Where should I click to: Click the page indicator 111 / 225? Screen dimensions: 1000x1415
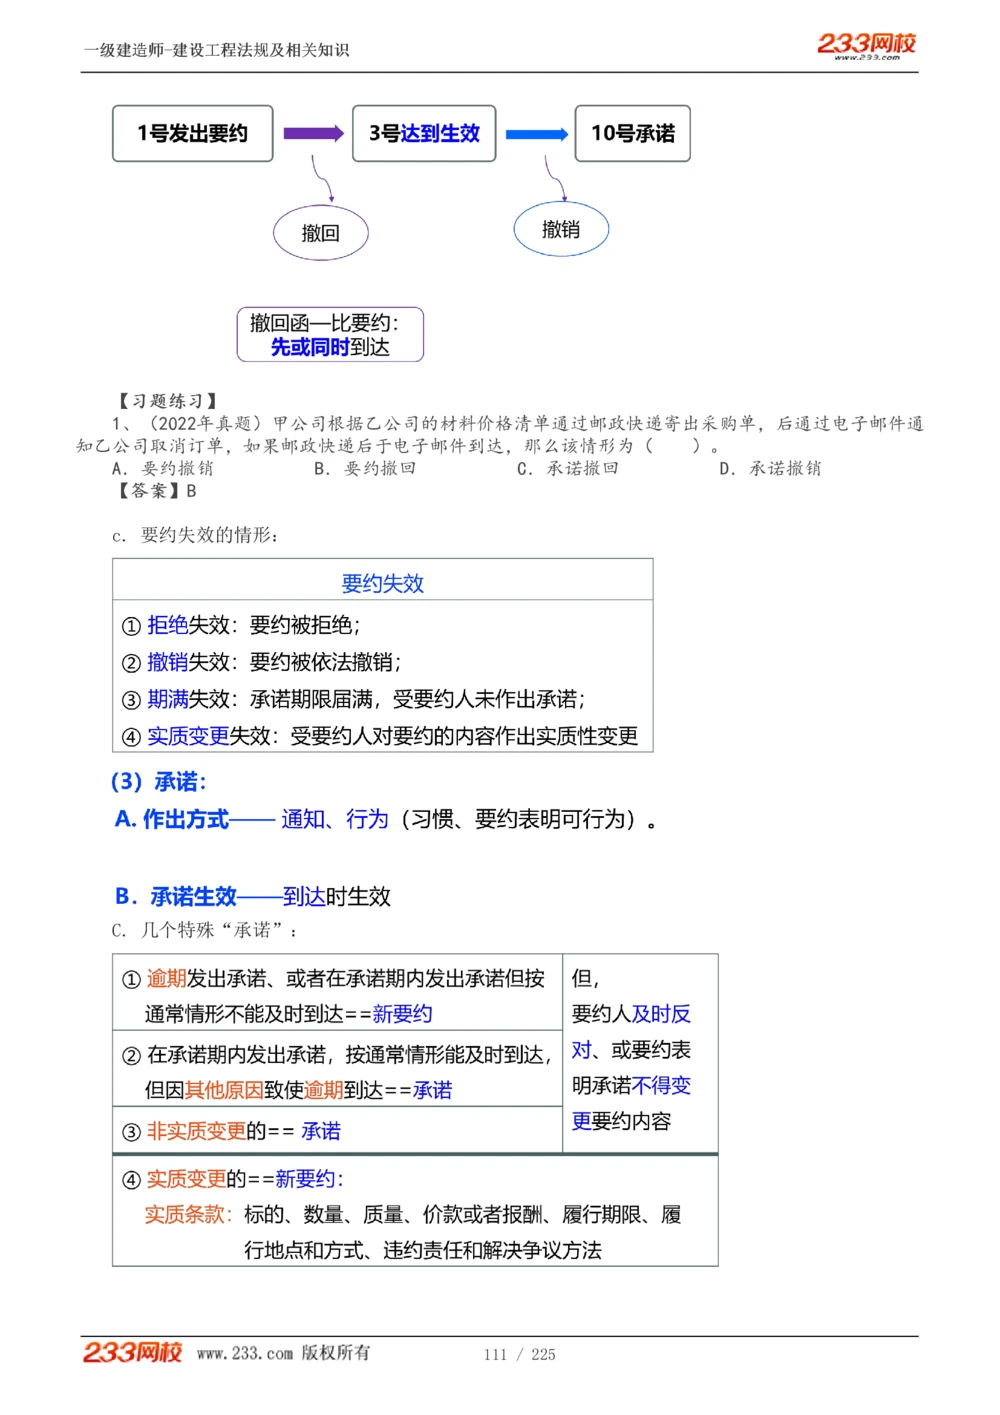[x=520, y=1355]
